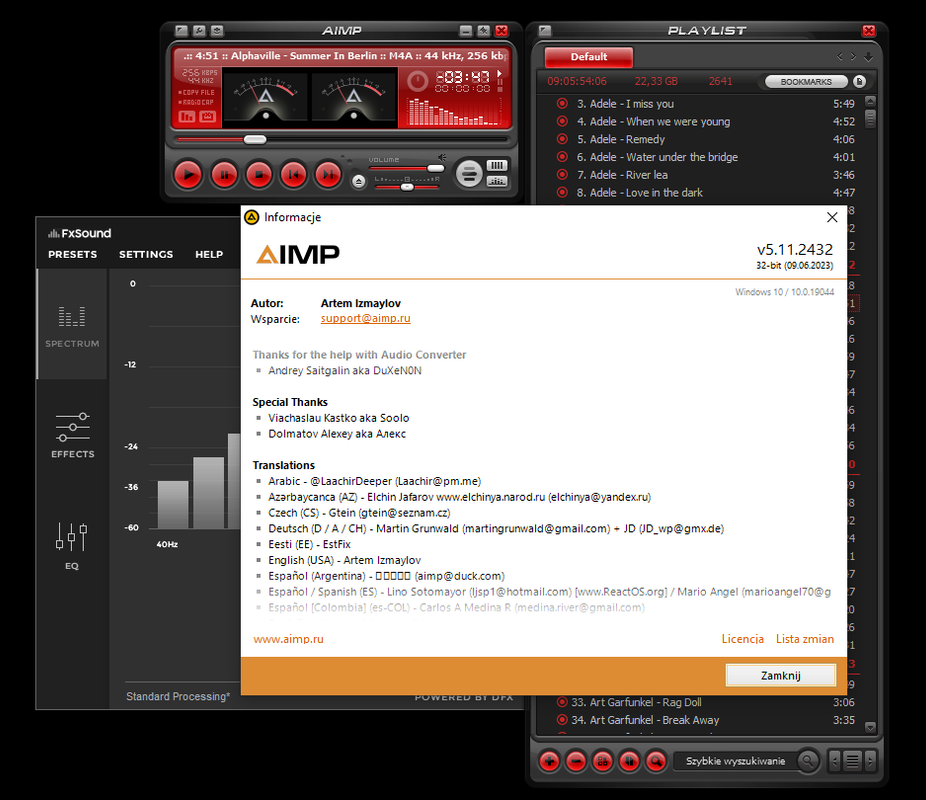Open the Playlist window menu icon
This screenshot has width=926, height=800.
pos(545,31)
